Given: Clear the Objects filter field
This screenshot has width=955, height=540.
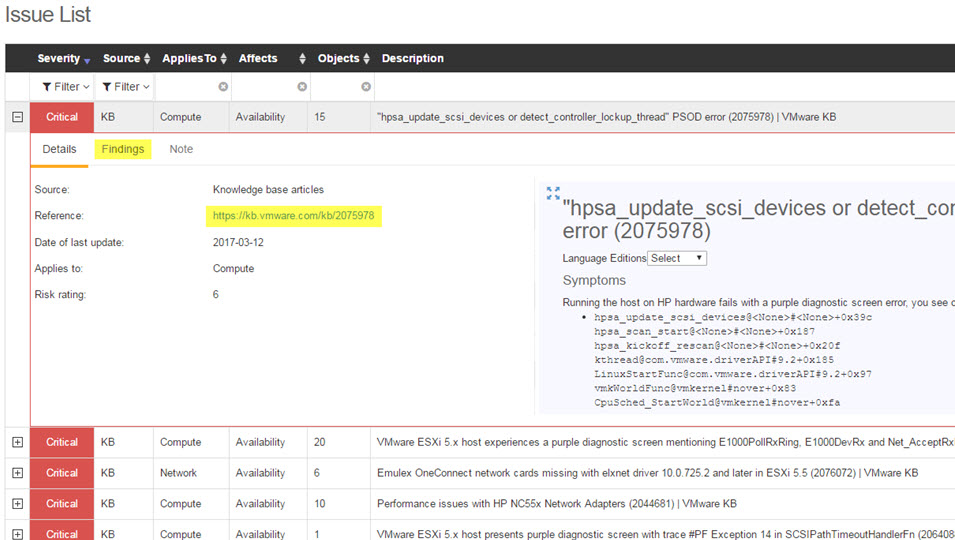Looking at the screenshot, I should click(366, 87).
